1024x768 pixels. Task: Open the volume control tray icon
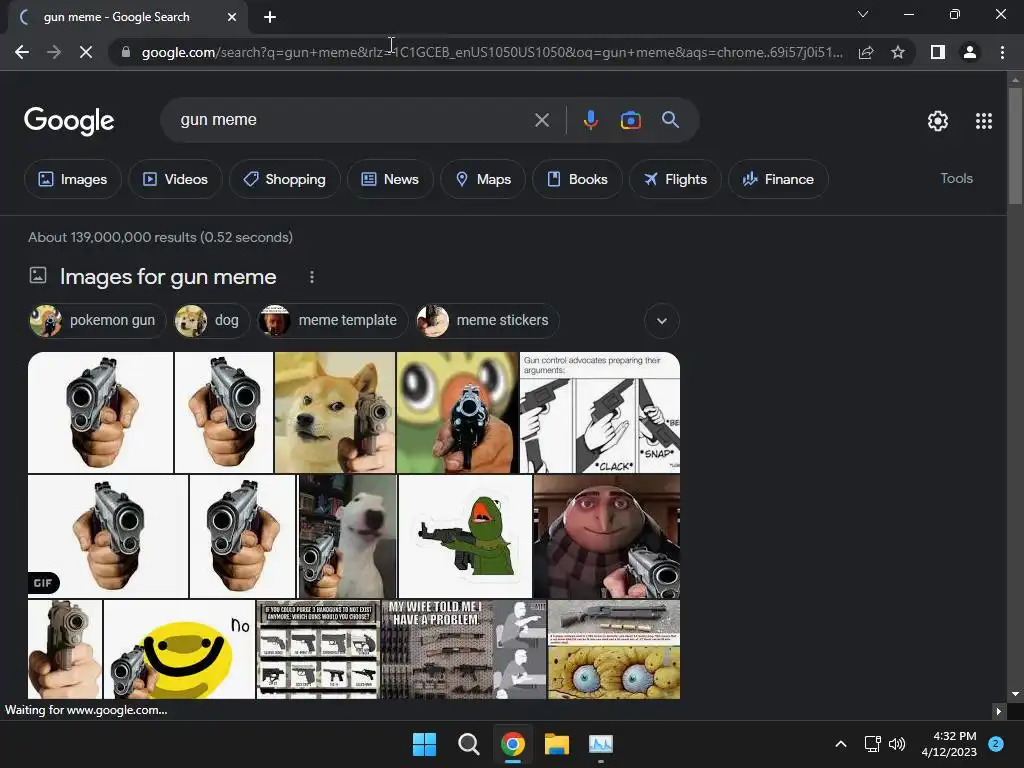click(x=897, y=744)
